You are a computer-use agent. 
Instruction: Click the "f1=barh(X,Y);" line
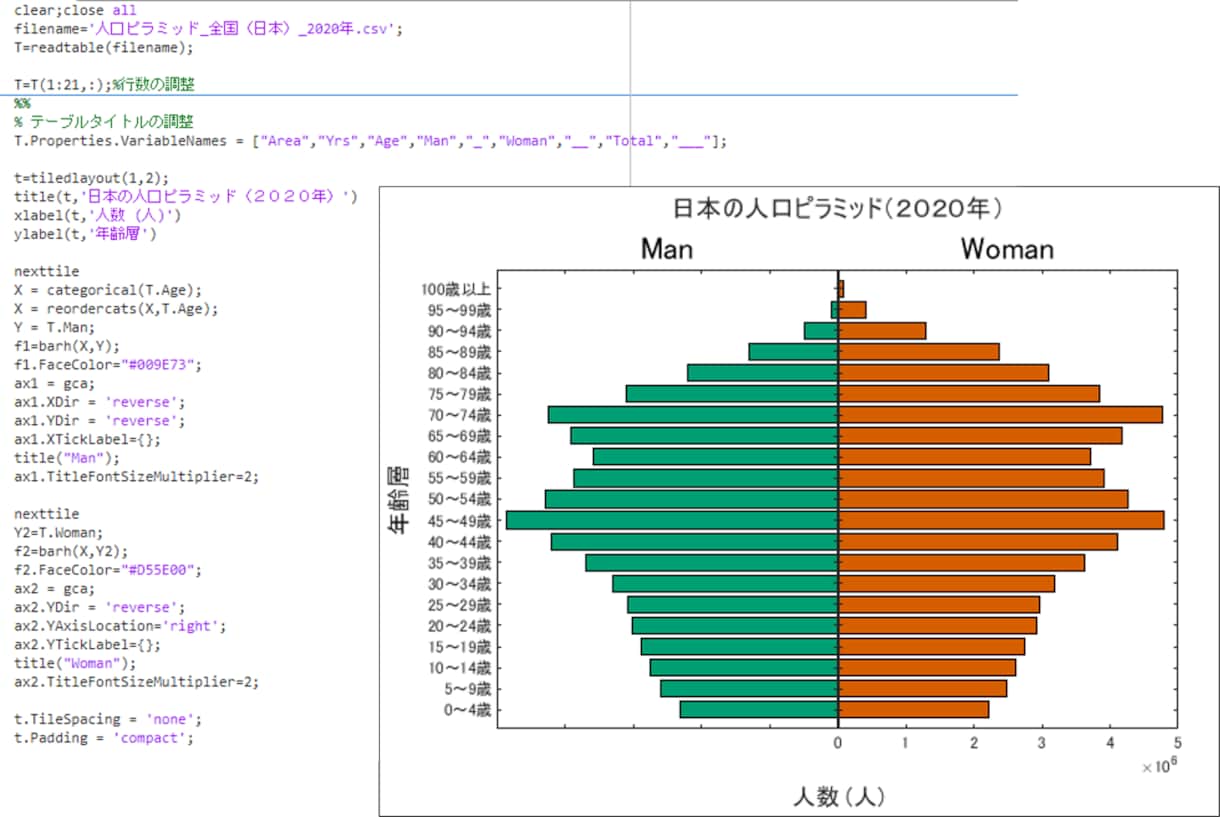click(x=67, y=346)
